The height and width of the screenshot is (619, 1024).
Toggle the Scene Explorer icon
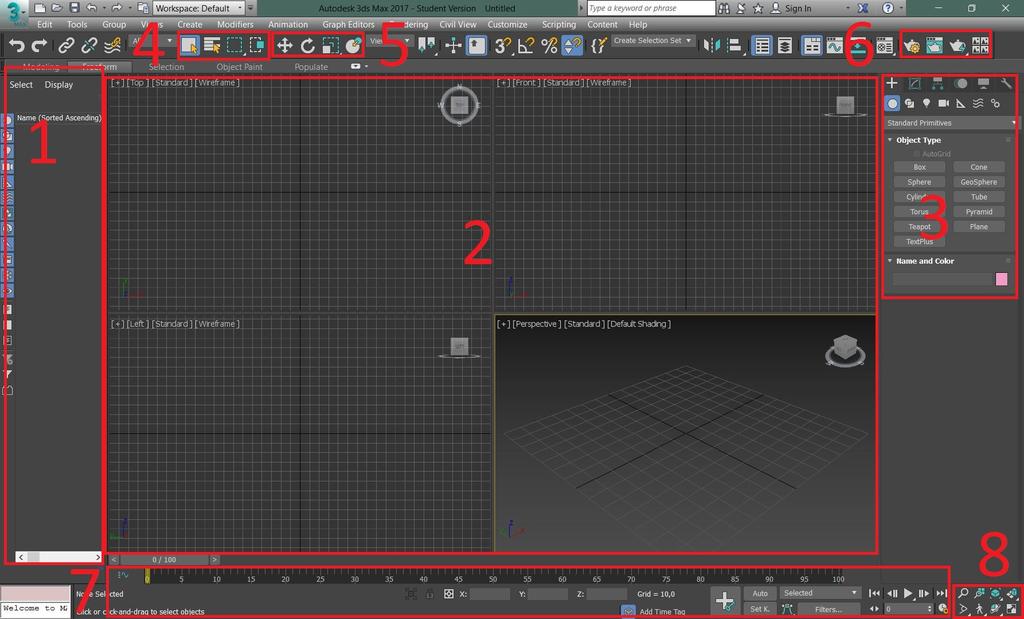tap(761, 45)
